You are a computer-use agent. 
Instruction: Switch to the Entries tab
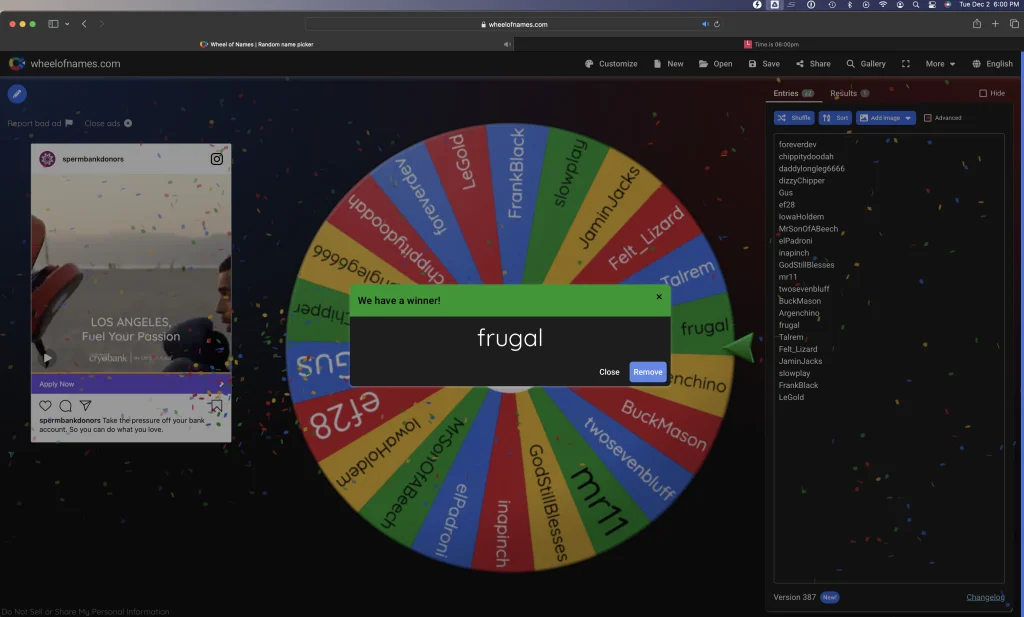[793, 93]
